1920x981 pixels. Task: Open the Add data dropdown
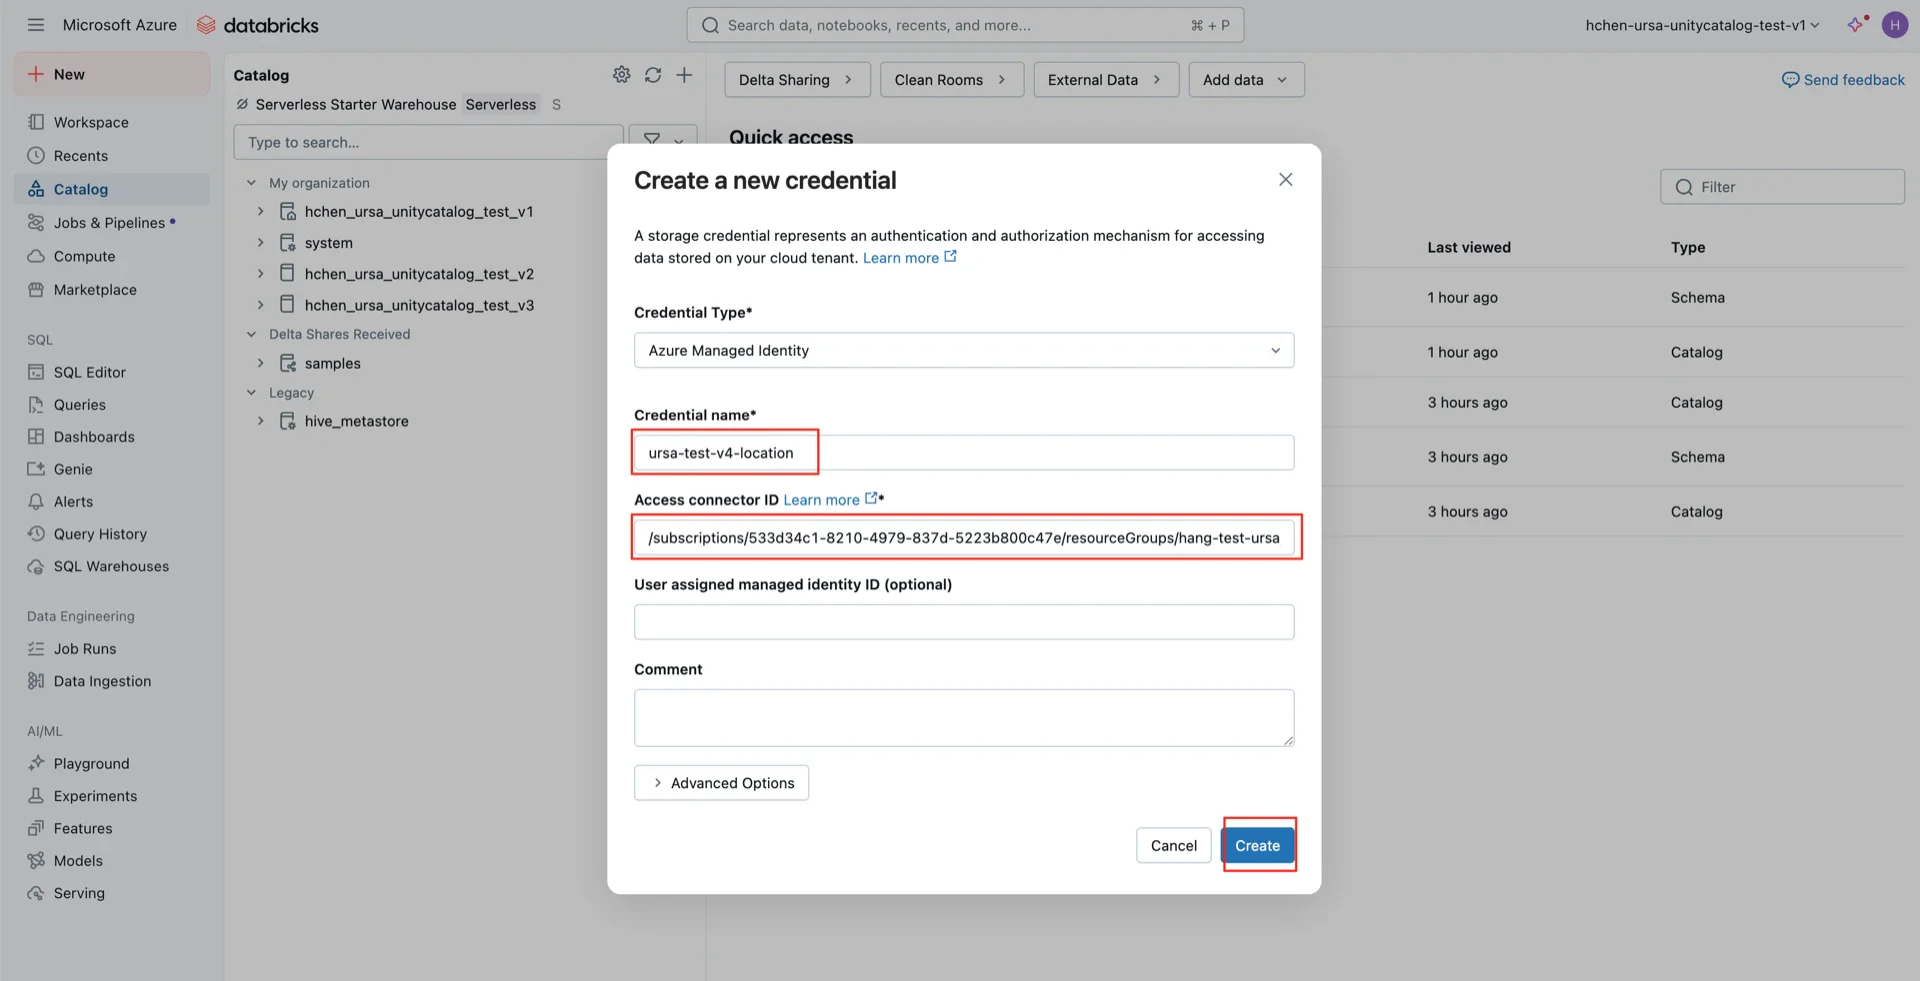pyautogui.click(x=1246, y=80)
